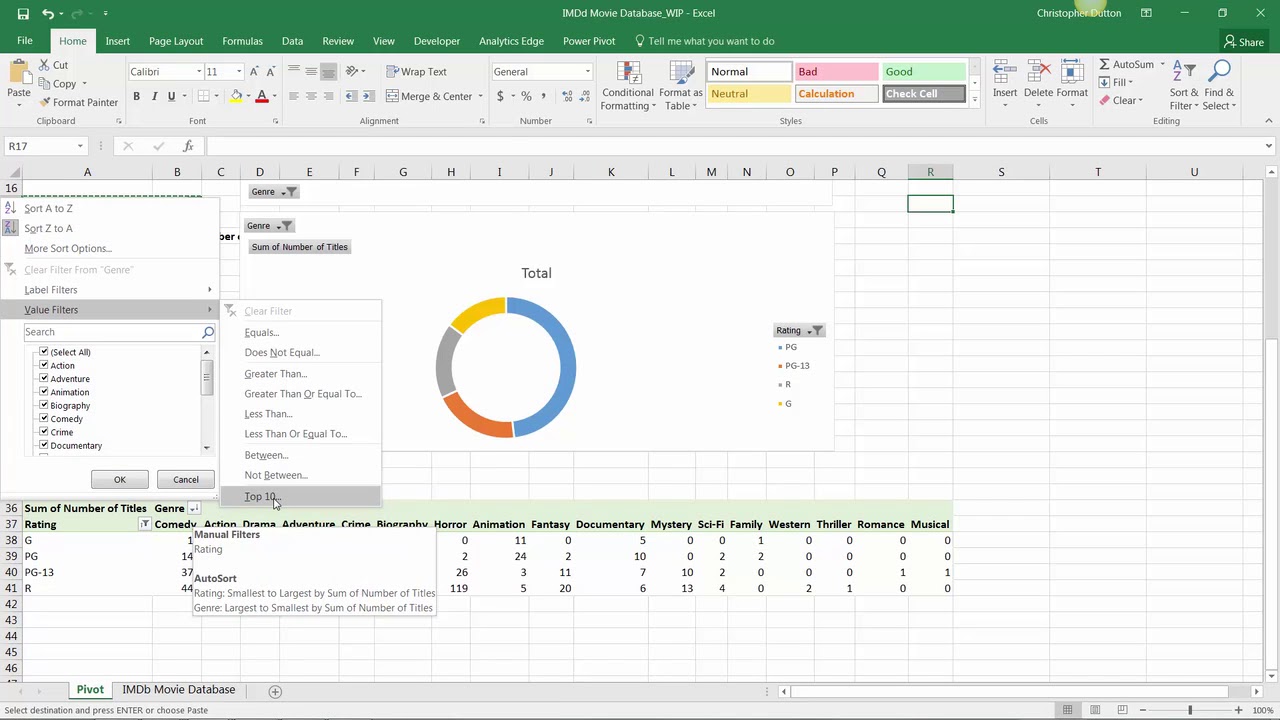Open the Find & Select tool
Screen dimensions: 1280x720
1219,86
